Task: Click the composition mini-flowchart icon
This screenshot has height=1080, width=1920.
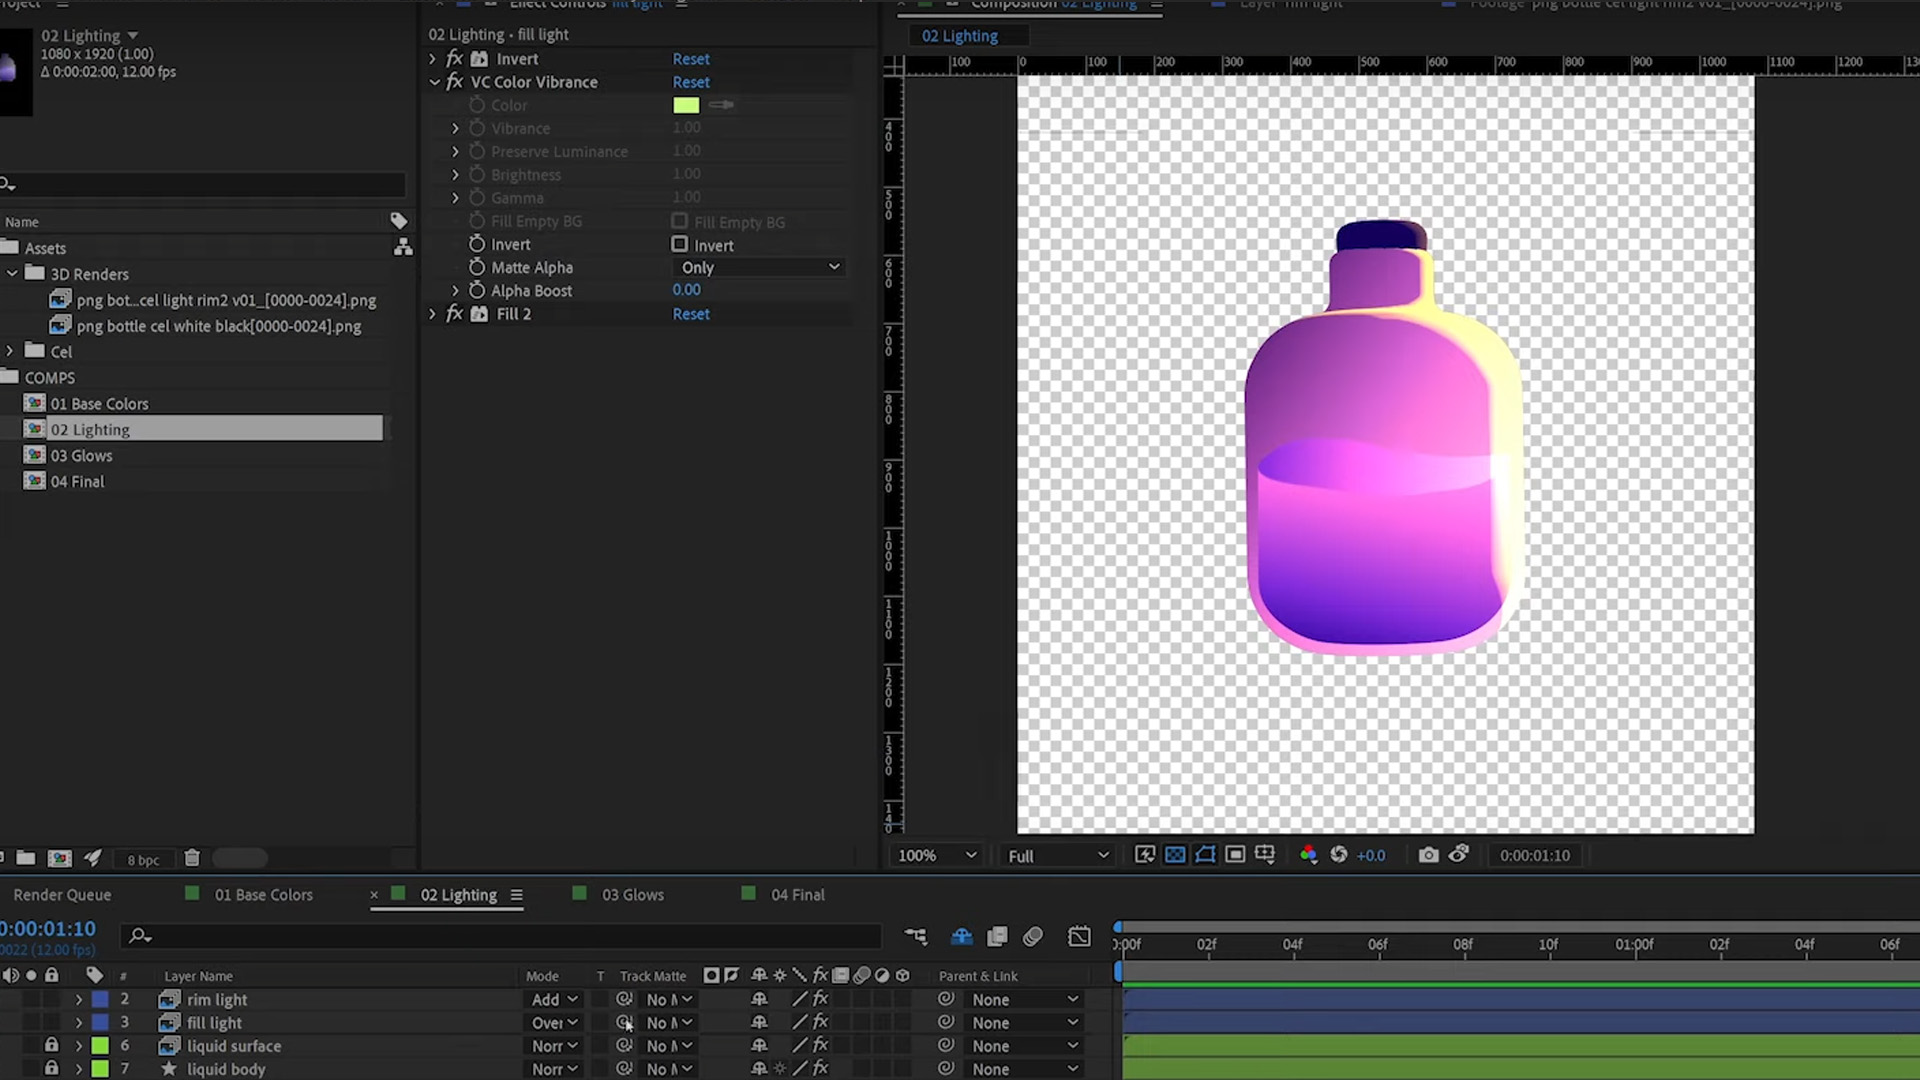Action: pos(915,936)
